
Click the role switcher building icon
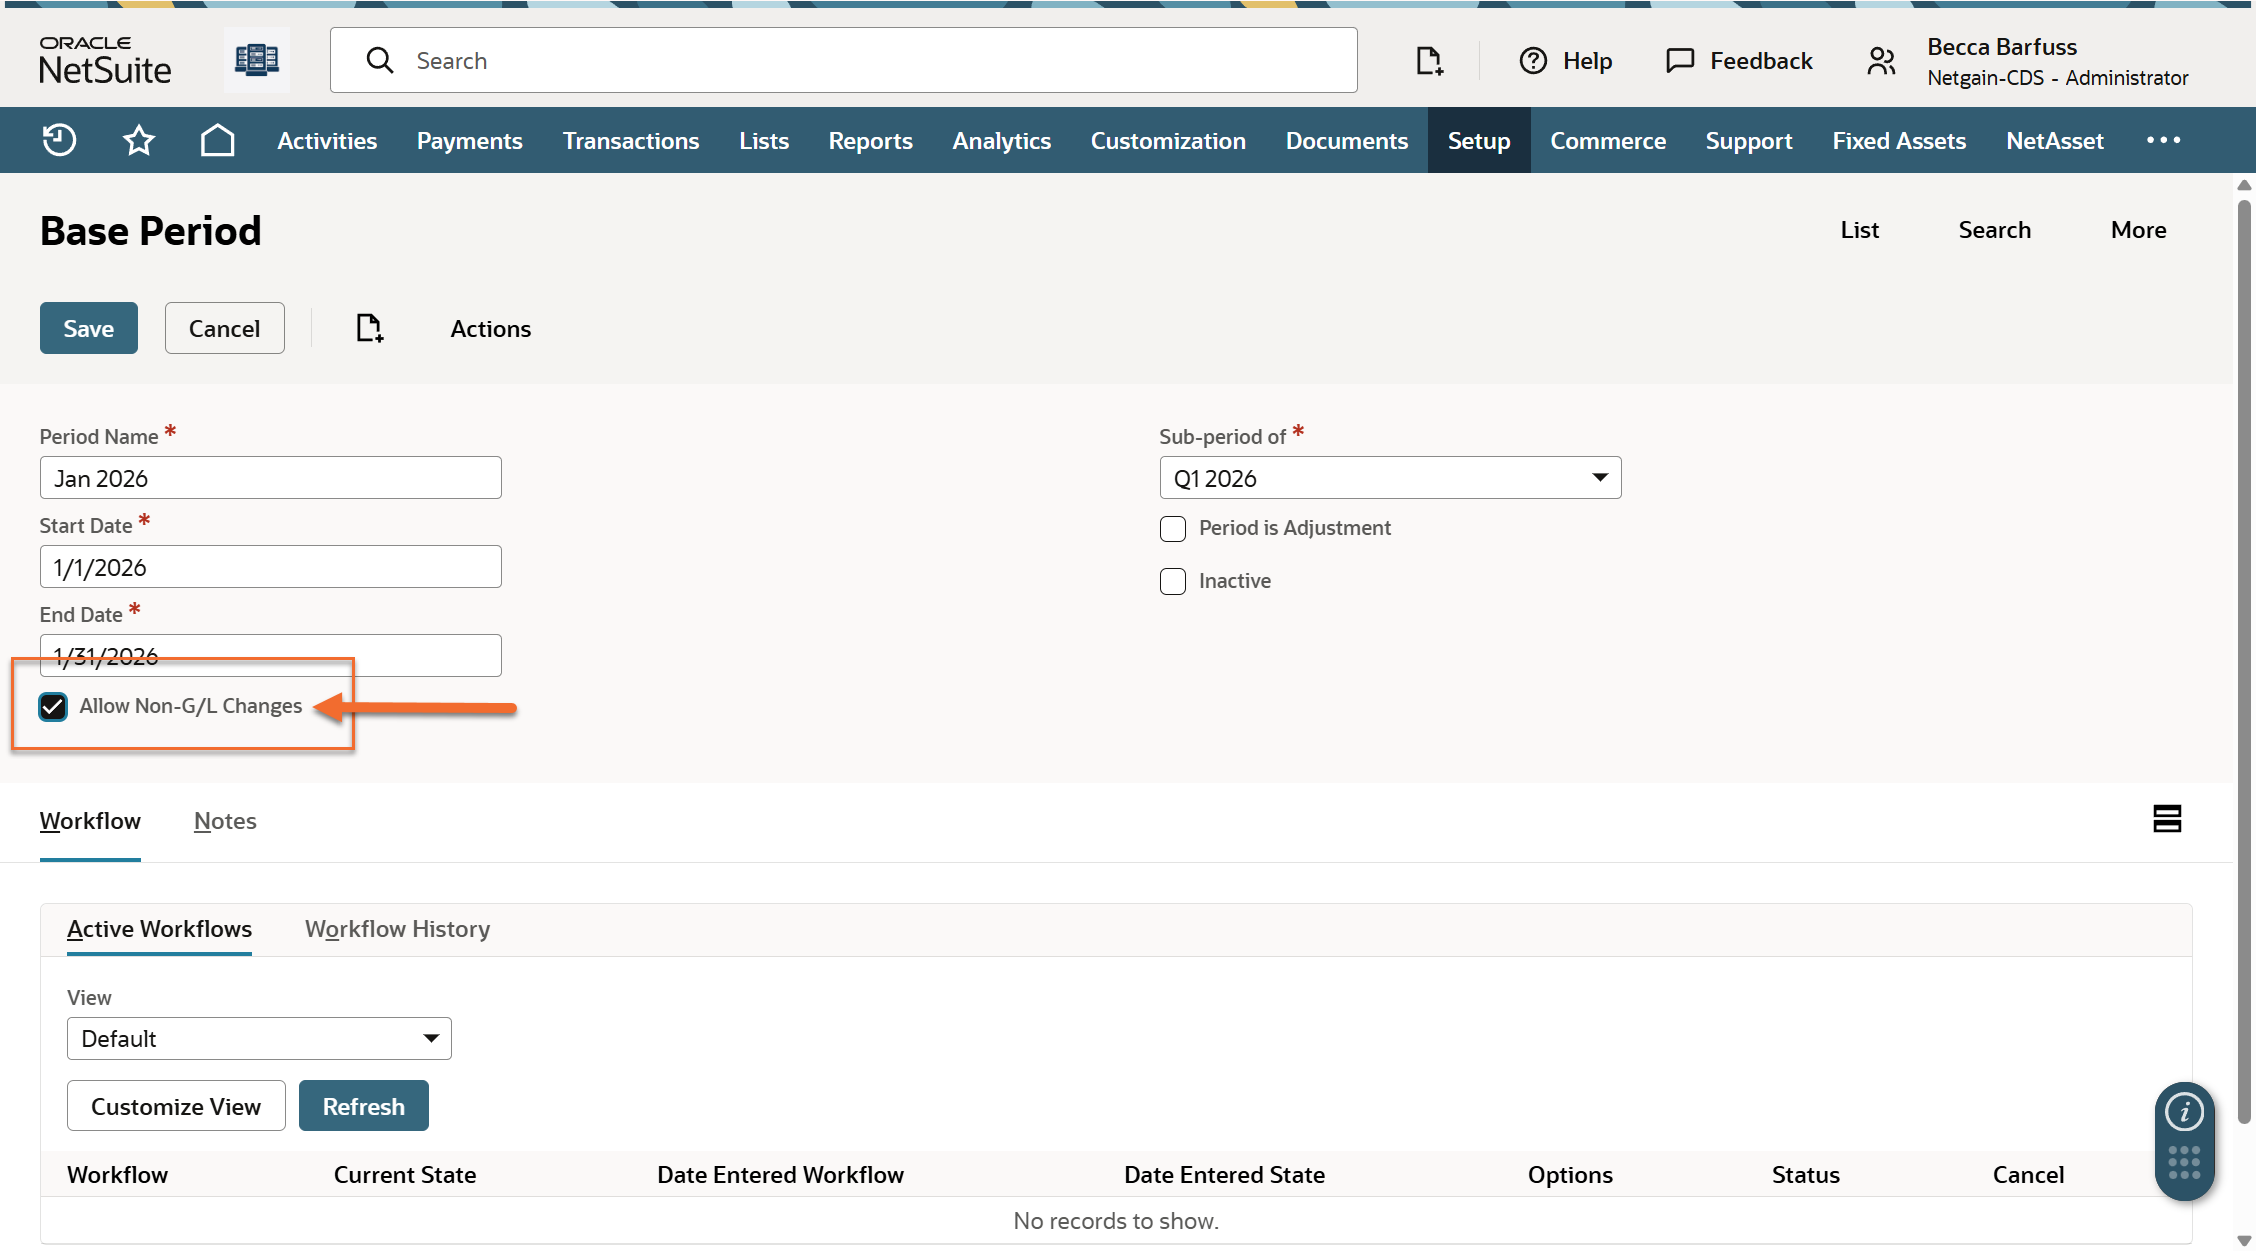click(x=256, y=60)
